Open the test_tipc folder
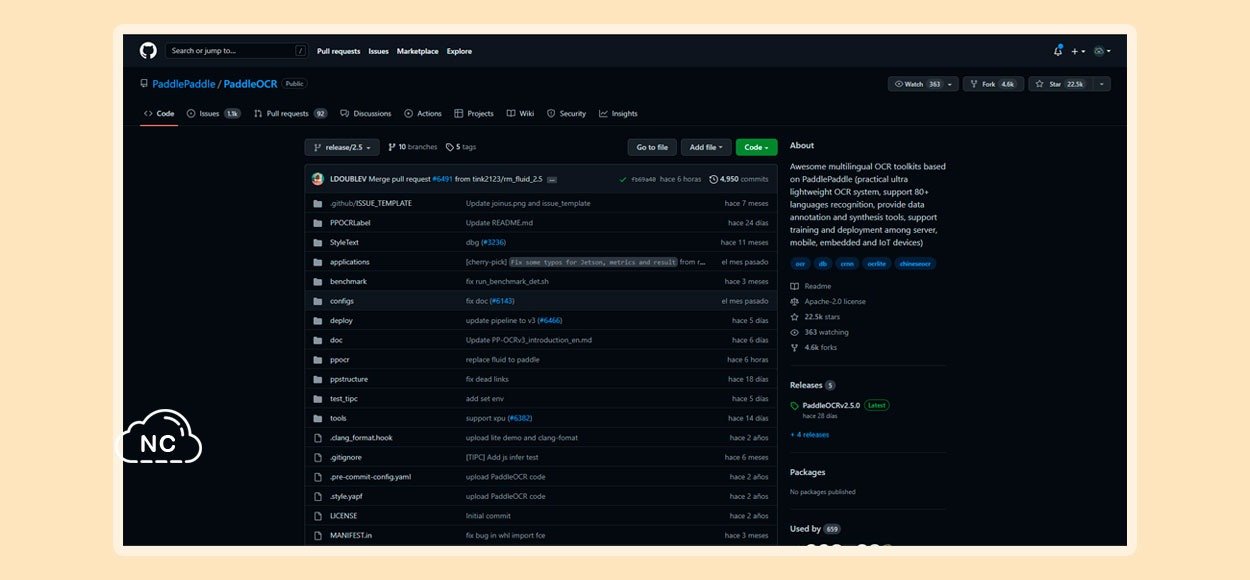The width and height of the screenshot is (1250, 580). click(344, 399)
